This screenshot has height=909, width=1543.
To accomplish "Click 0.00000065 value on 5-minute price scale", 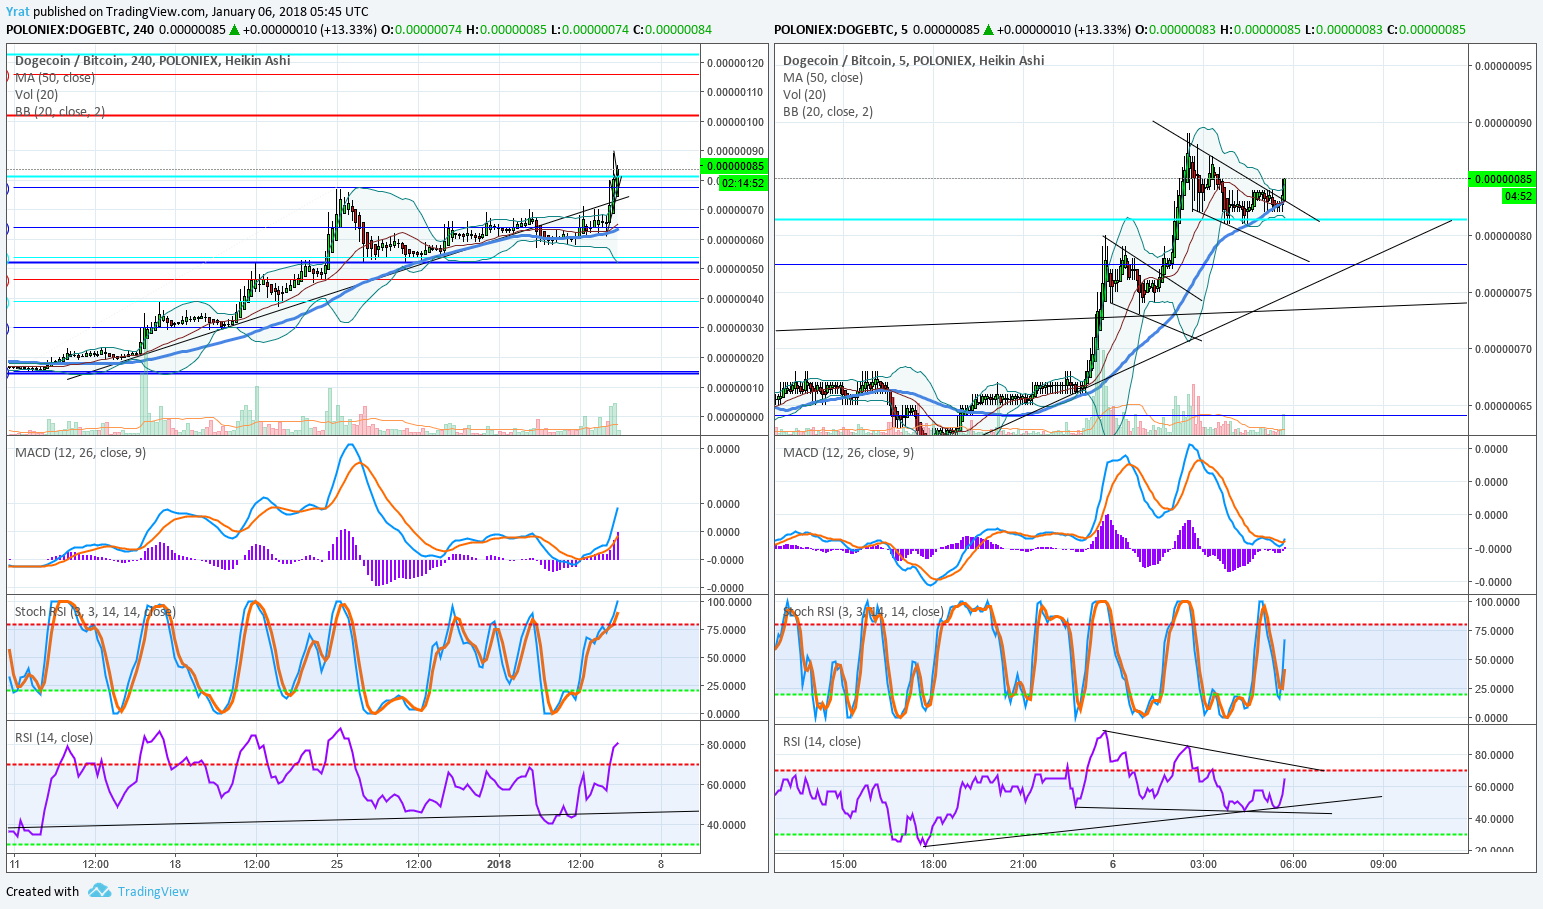I will [1502, 406].
